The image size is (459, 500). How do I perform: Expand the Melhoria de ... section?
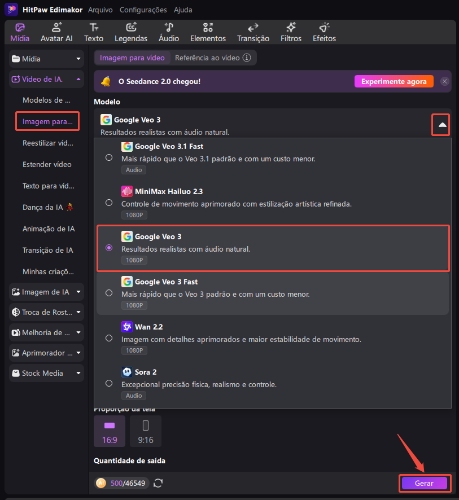tap(46, 333)
